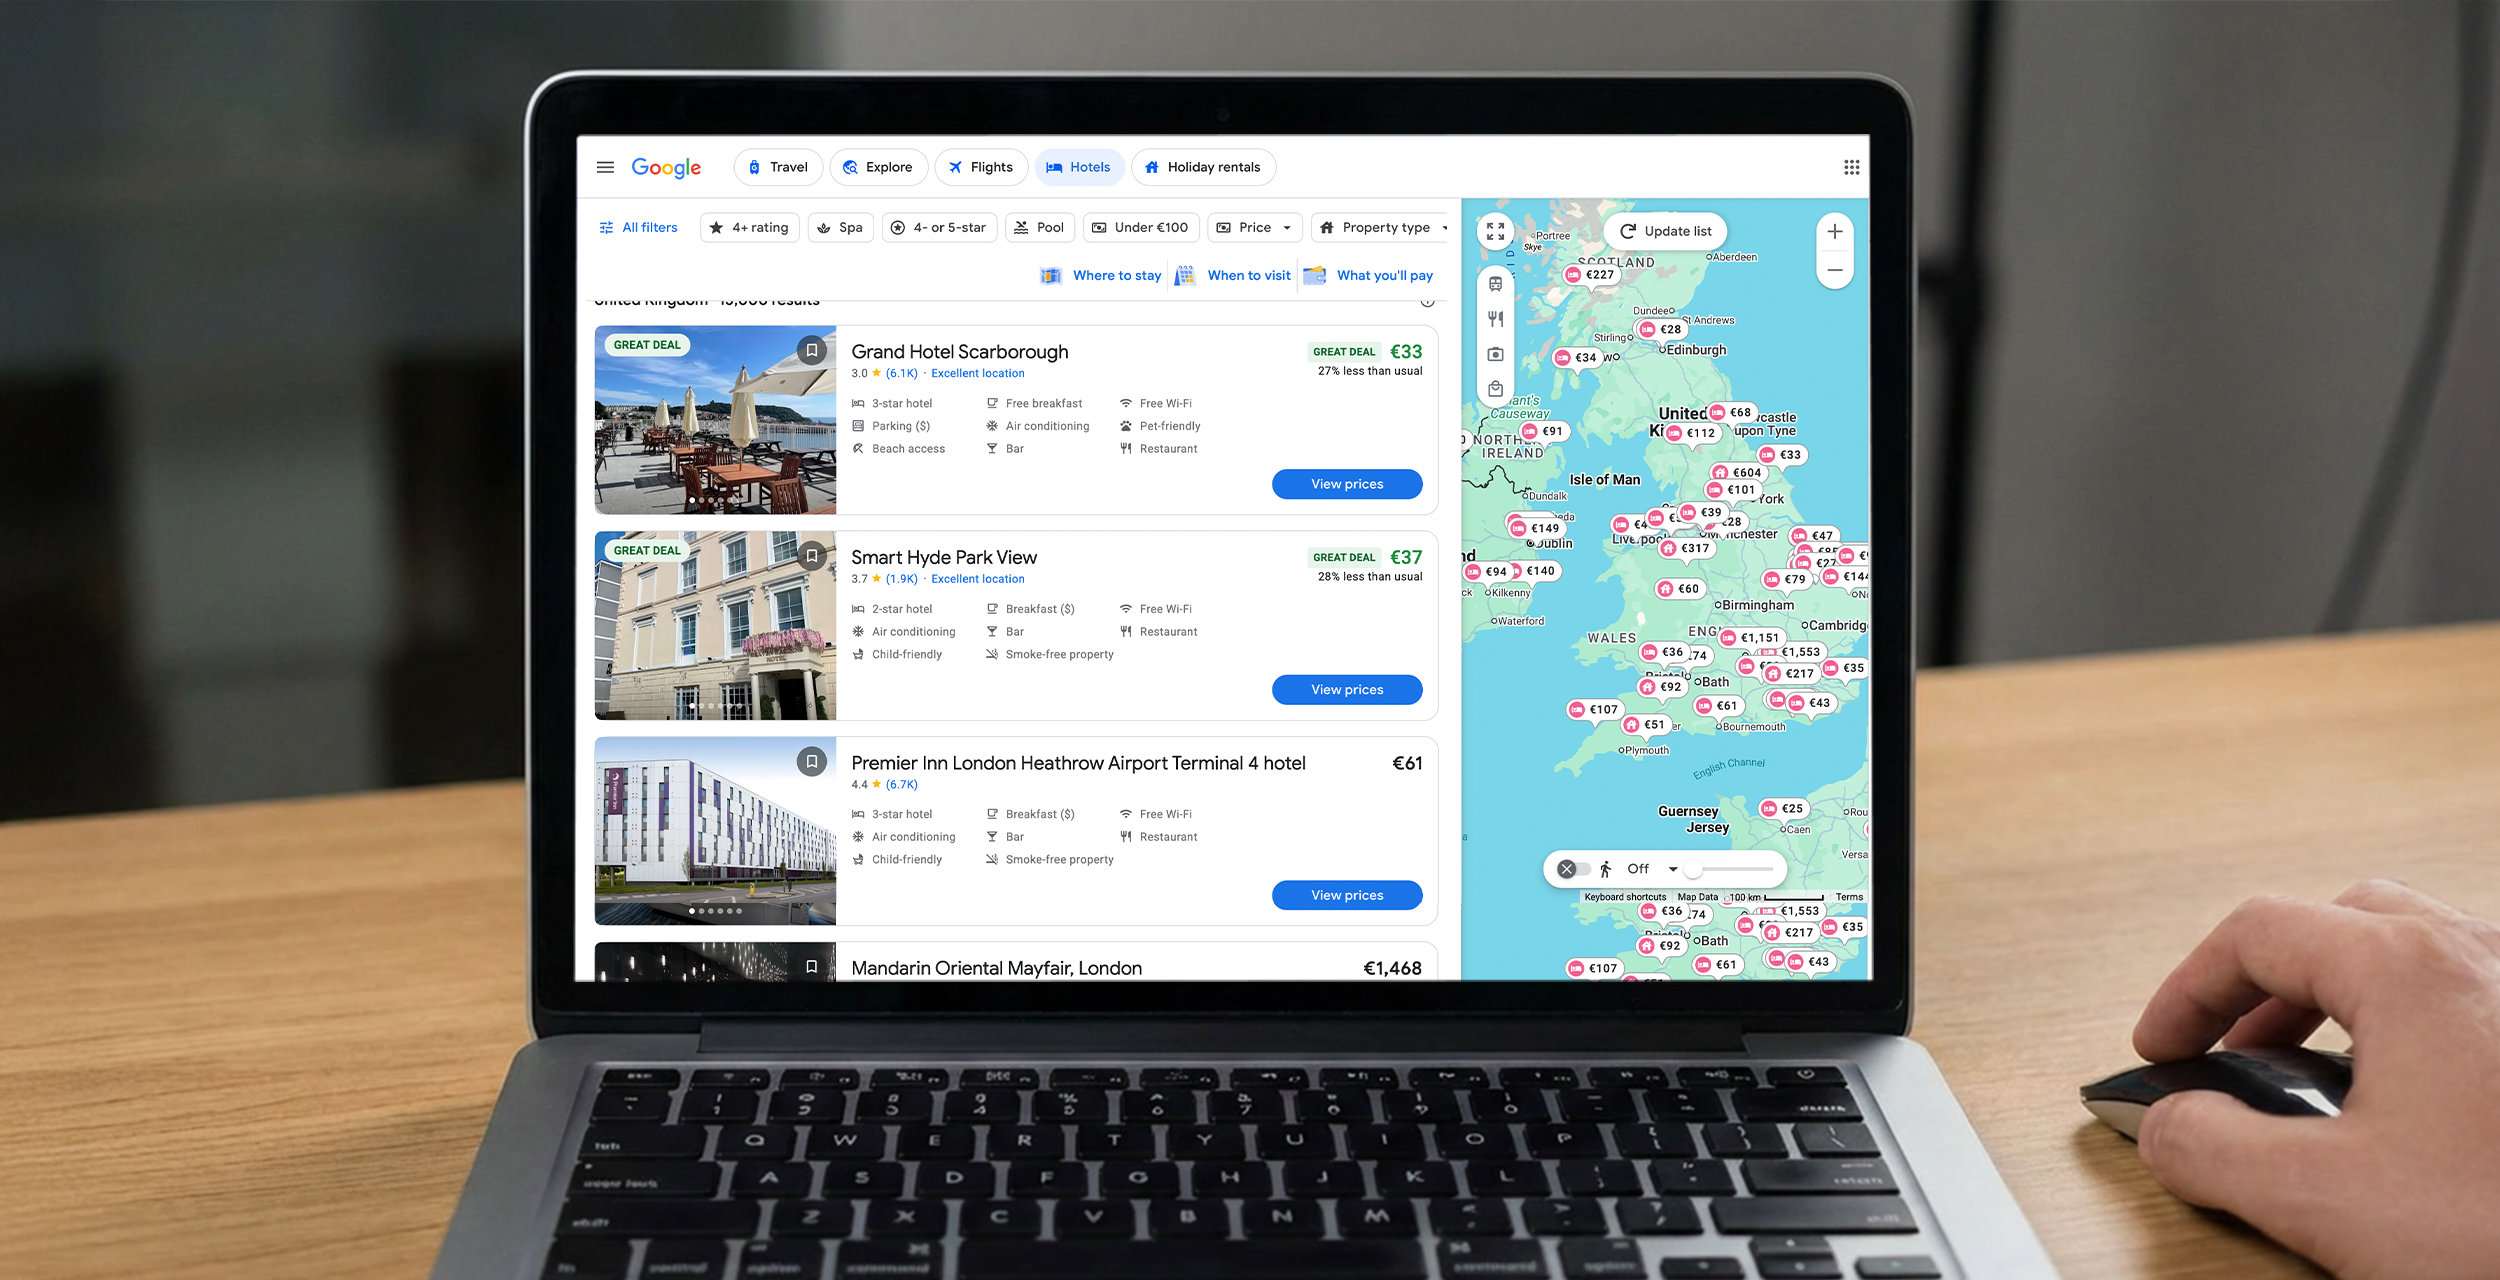
Task: Open the Holiday rentals tab
Action: pyautogui.click(x=1203, y=167)
